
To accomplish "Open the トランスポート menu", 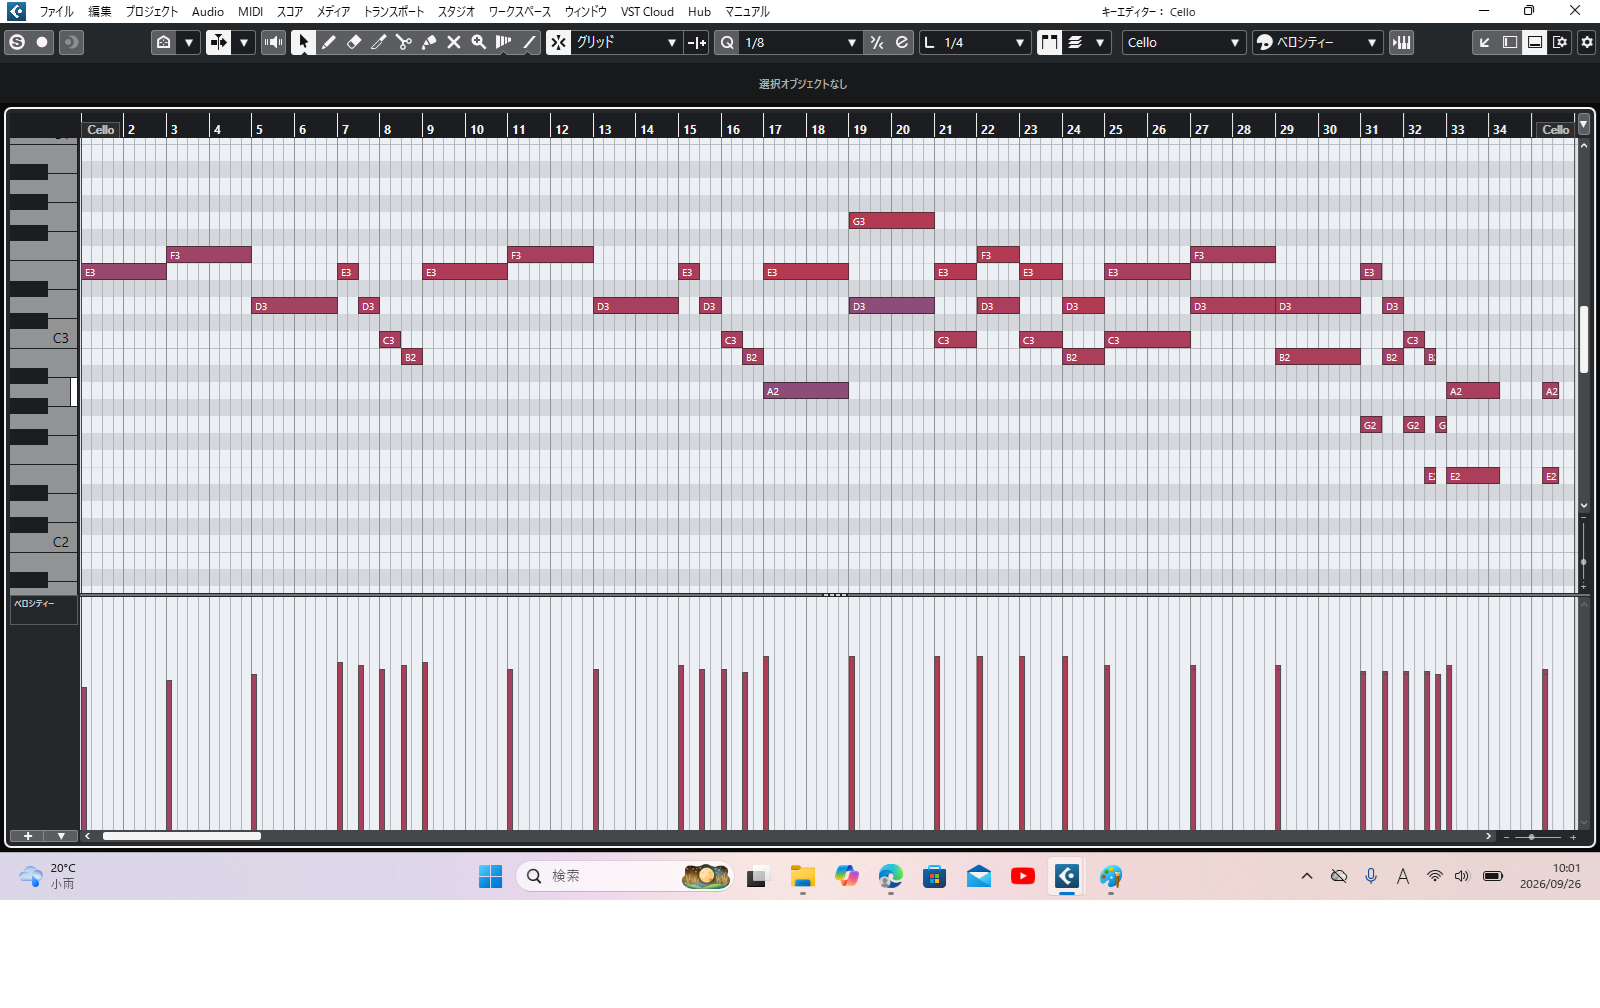I will [393, 12].
